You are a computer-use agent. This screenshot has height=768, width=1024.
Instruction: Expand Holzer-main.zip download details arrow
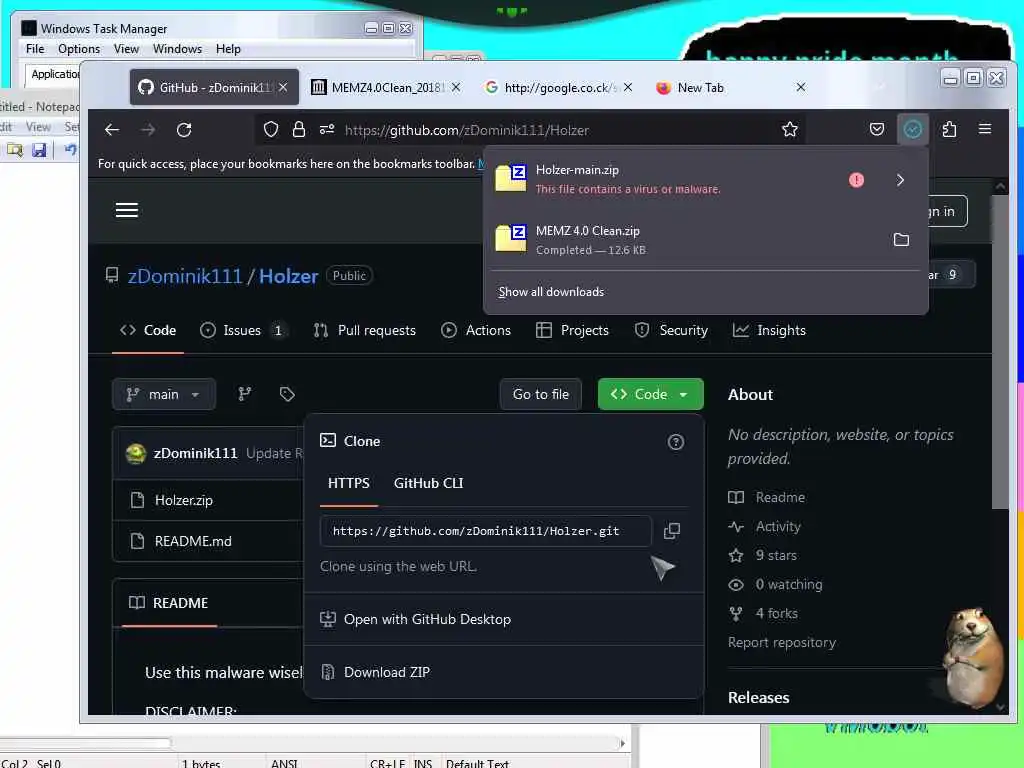[901, 180]
